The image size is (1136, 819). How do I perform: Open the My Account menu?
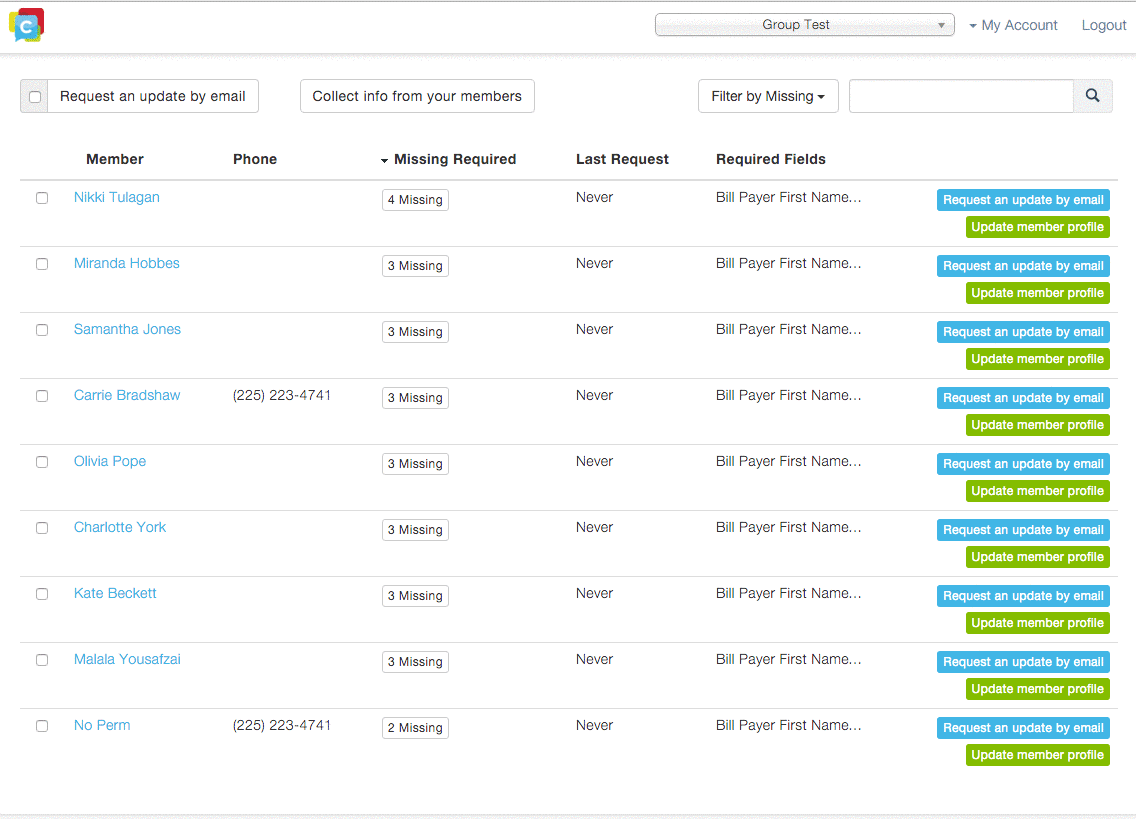[x=1013, y=25]
